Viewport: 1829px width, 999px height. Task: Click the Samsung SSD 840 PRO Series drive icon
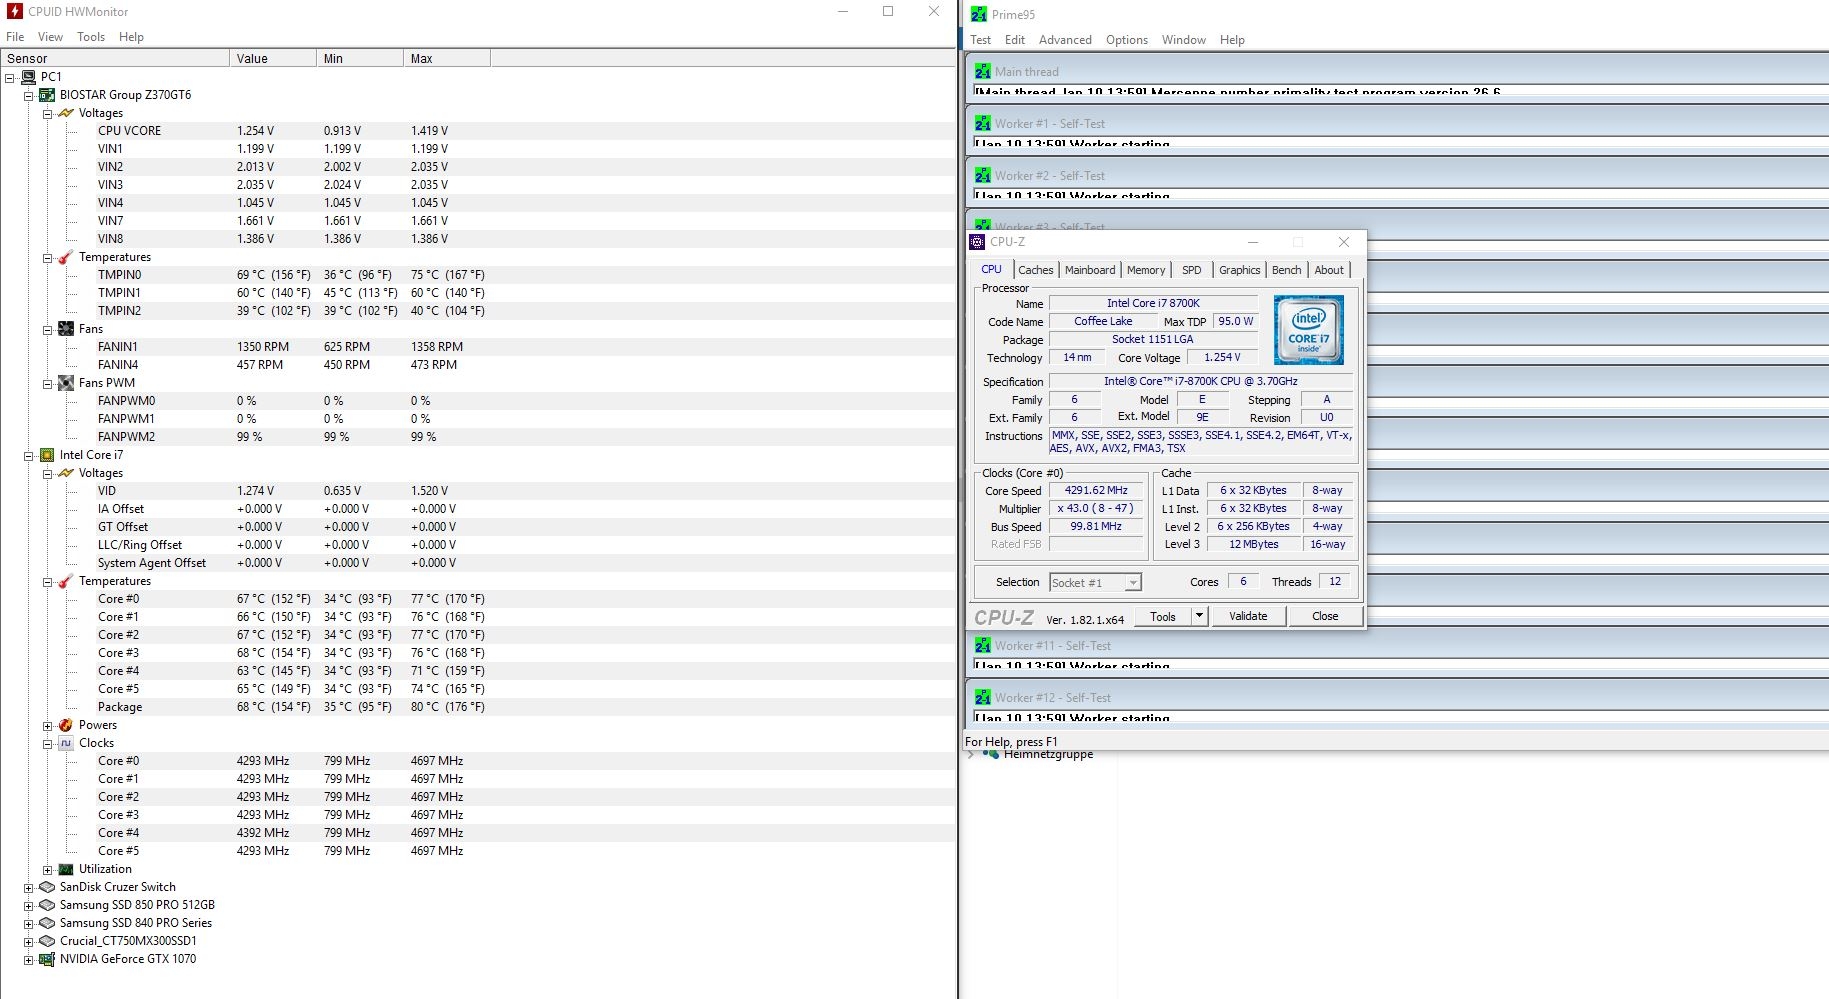(x=47, y=923)
